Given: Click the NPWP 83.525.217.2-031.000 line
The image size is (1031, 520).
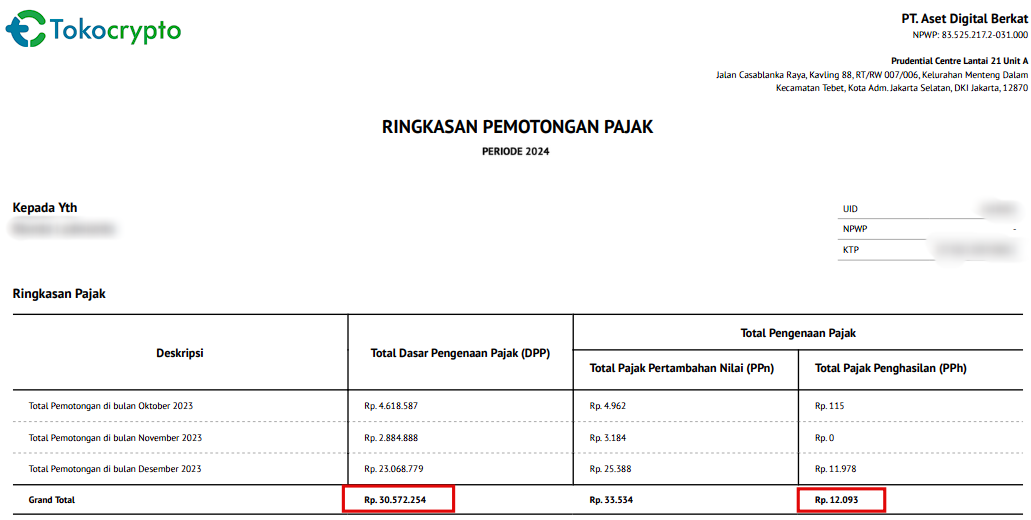Looking at the screenshot, I should (970, 35).
